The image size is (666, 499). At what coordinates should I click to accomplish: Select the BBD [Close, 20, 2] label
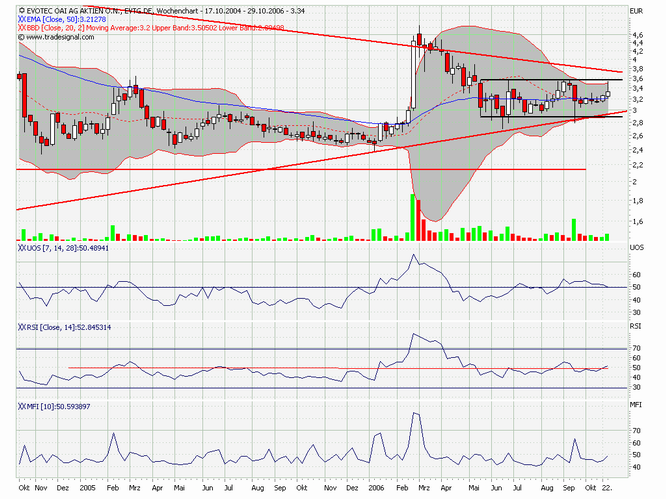point(55,28)
